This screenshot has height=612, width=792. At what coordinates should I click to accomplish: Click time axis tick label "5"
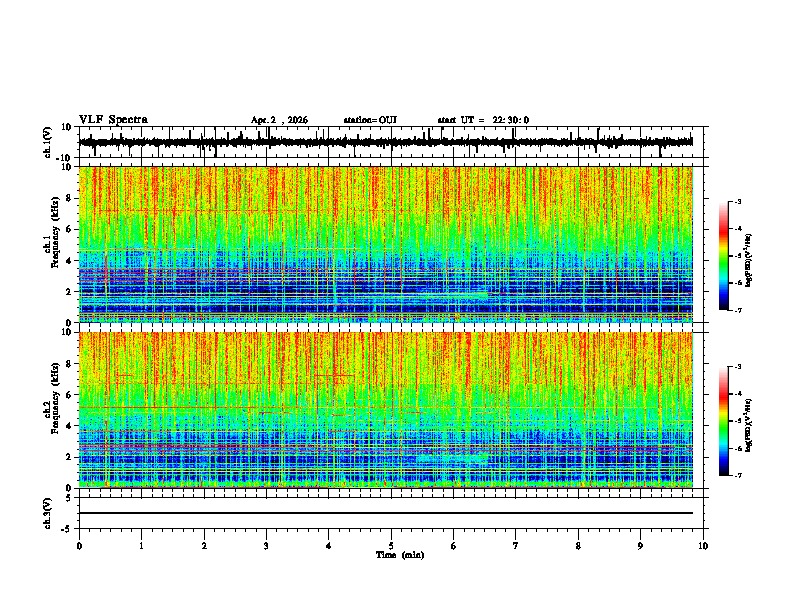pos(391,546)
